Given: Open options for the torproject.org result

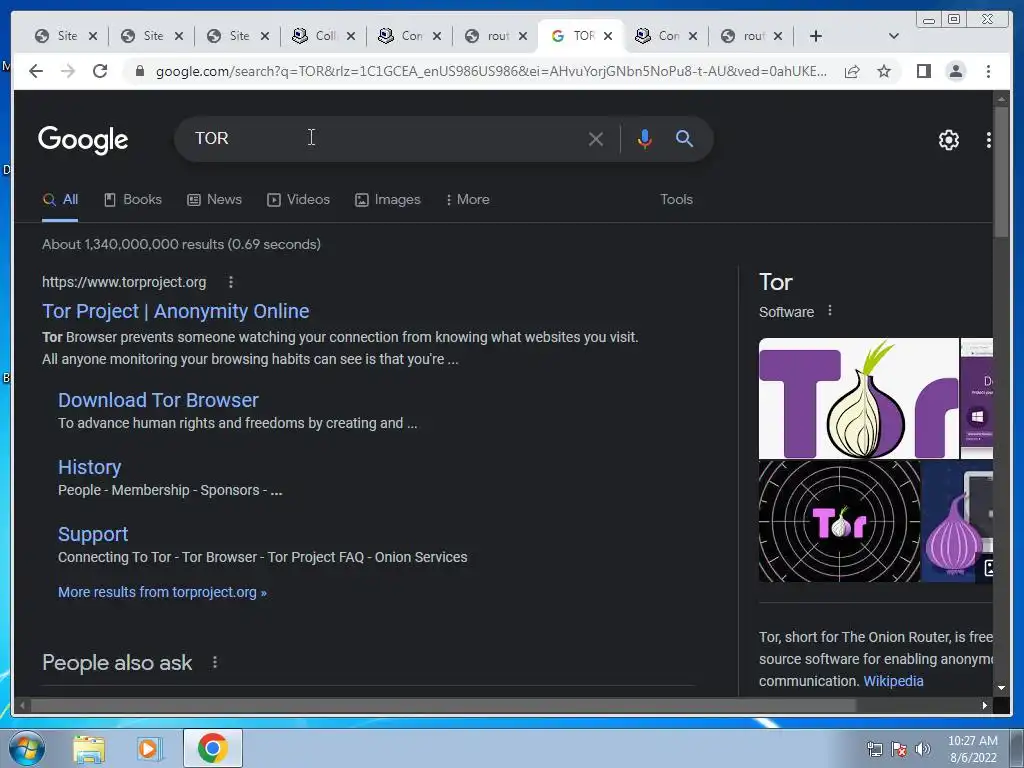Looking at the screenshot, I should (231, 282).
